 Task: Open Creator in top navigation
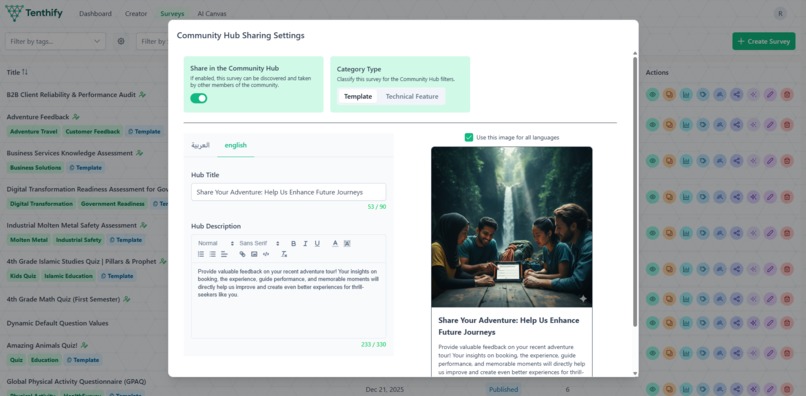tap(136, 14)
